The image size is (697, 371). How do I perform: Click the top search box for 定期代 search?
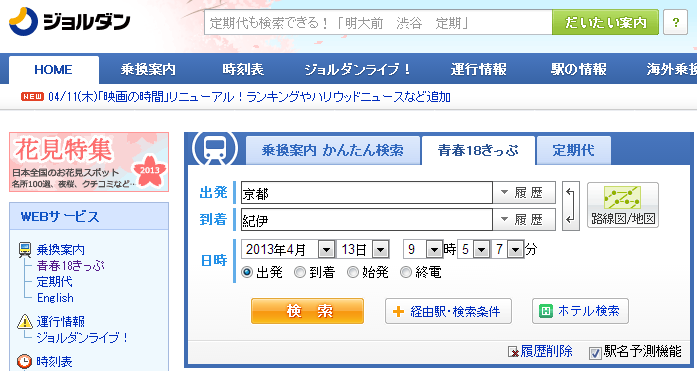[378, 22]
